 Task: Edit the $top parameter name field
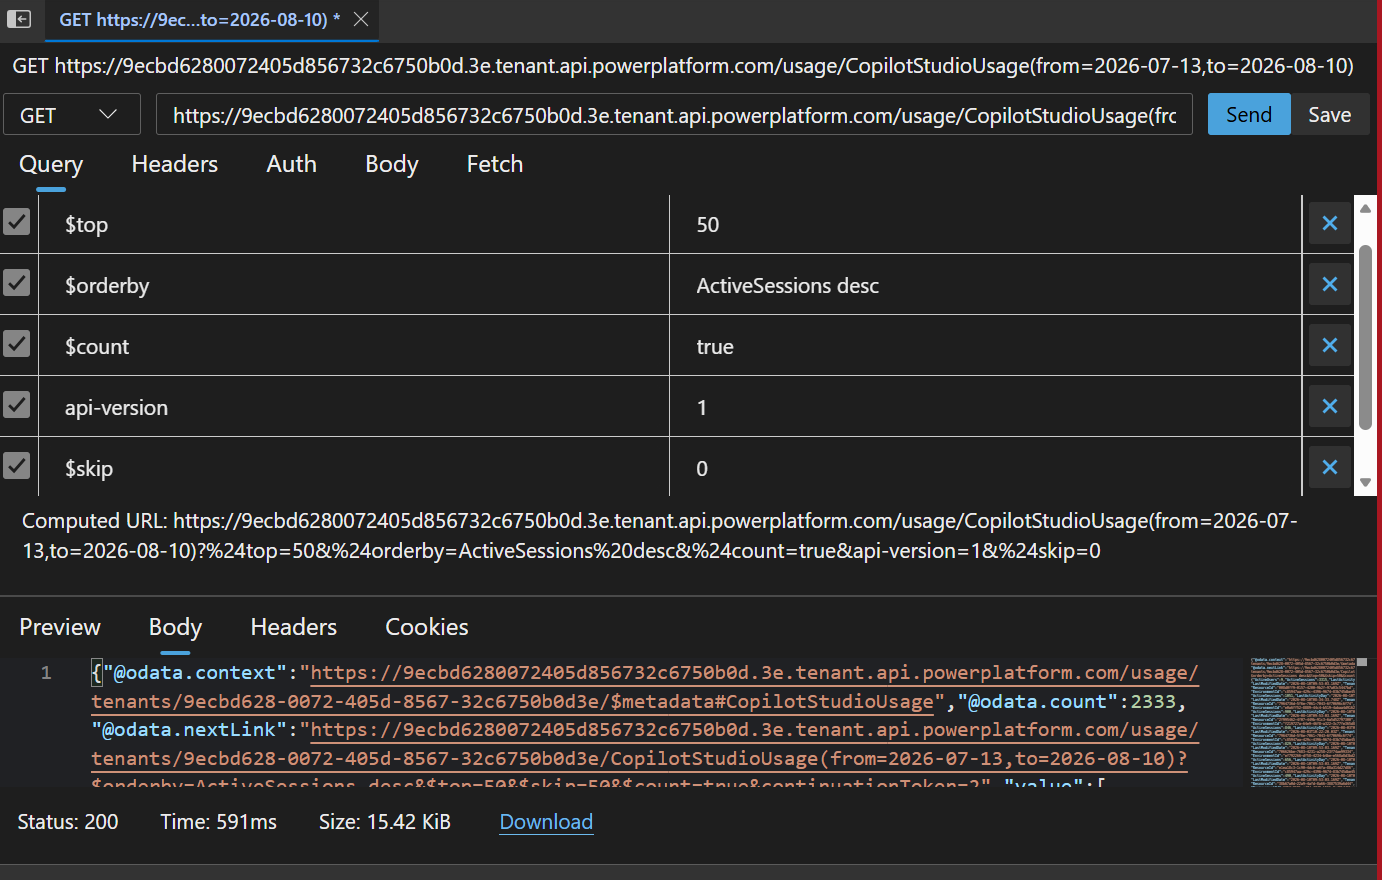(x=354, y=224)
